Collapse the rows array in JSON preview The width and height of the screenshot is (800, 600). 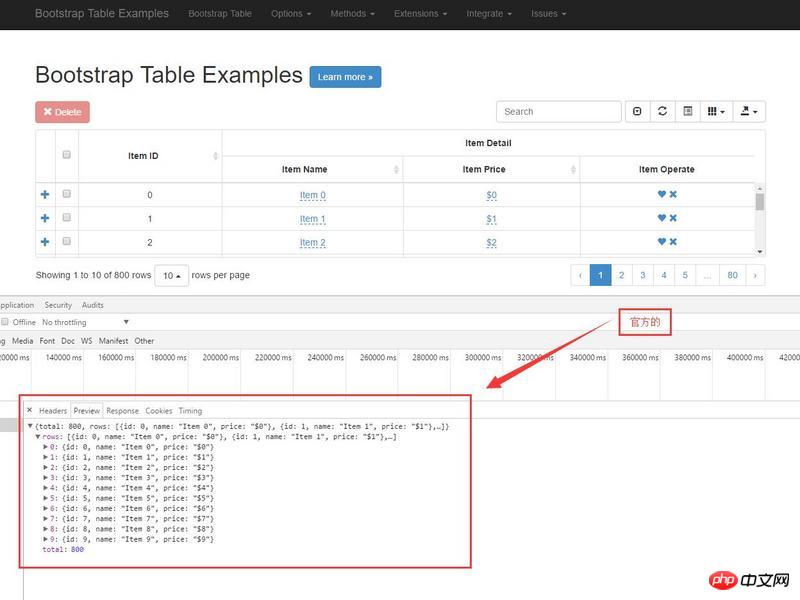point(38,437)
